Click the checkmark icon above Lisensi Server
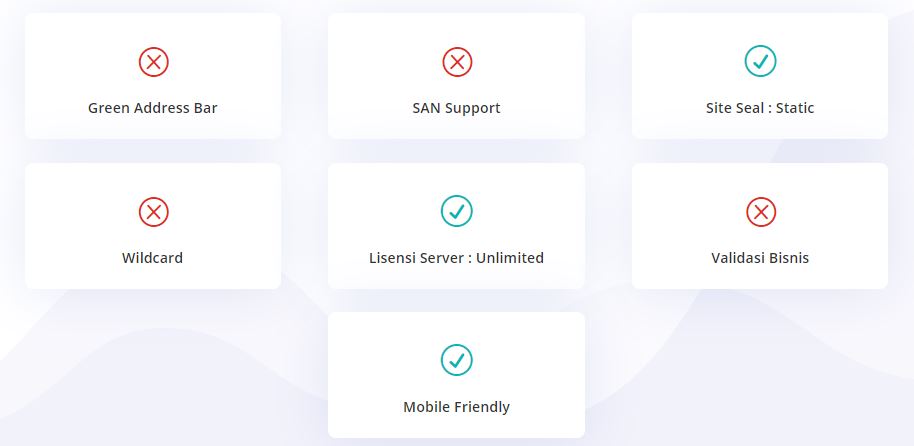The height and width of the screenshot is (446, 914). click(x=457, y=211)
